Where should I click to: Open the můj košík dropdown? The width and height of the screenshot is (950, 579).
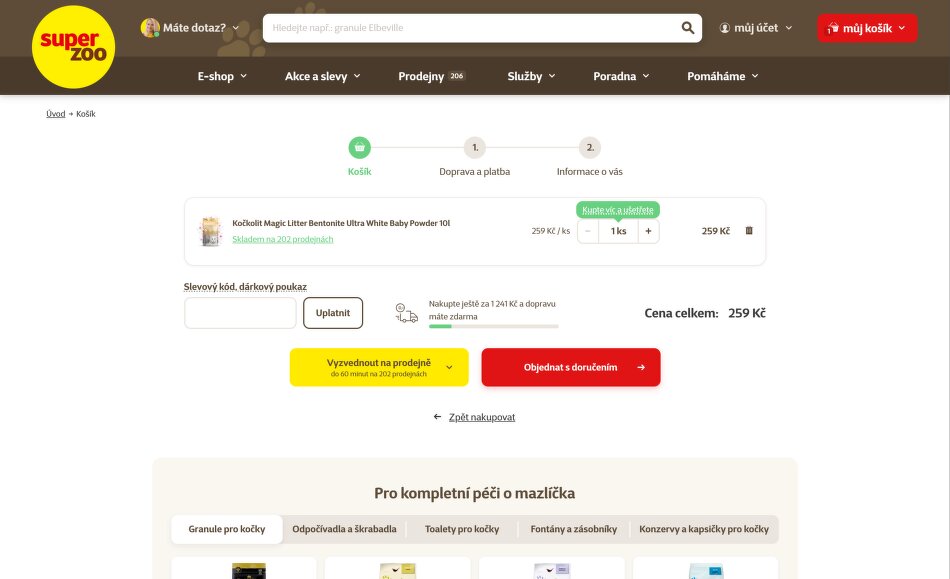pos(867,28)
